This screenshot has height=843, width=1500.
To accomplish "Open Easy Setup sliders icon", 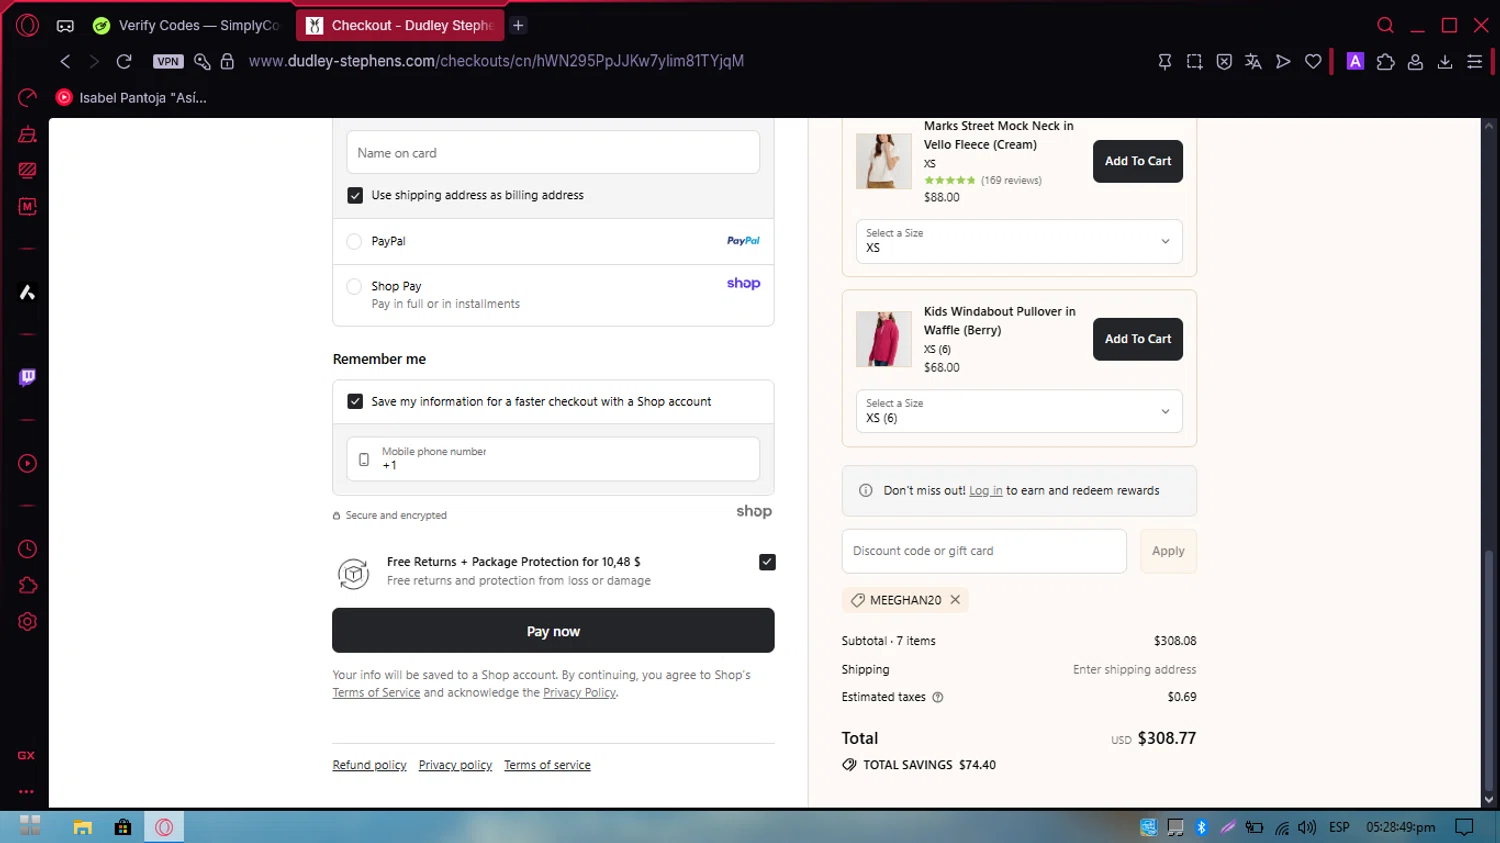I will click(1474, 62).
